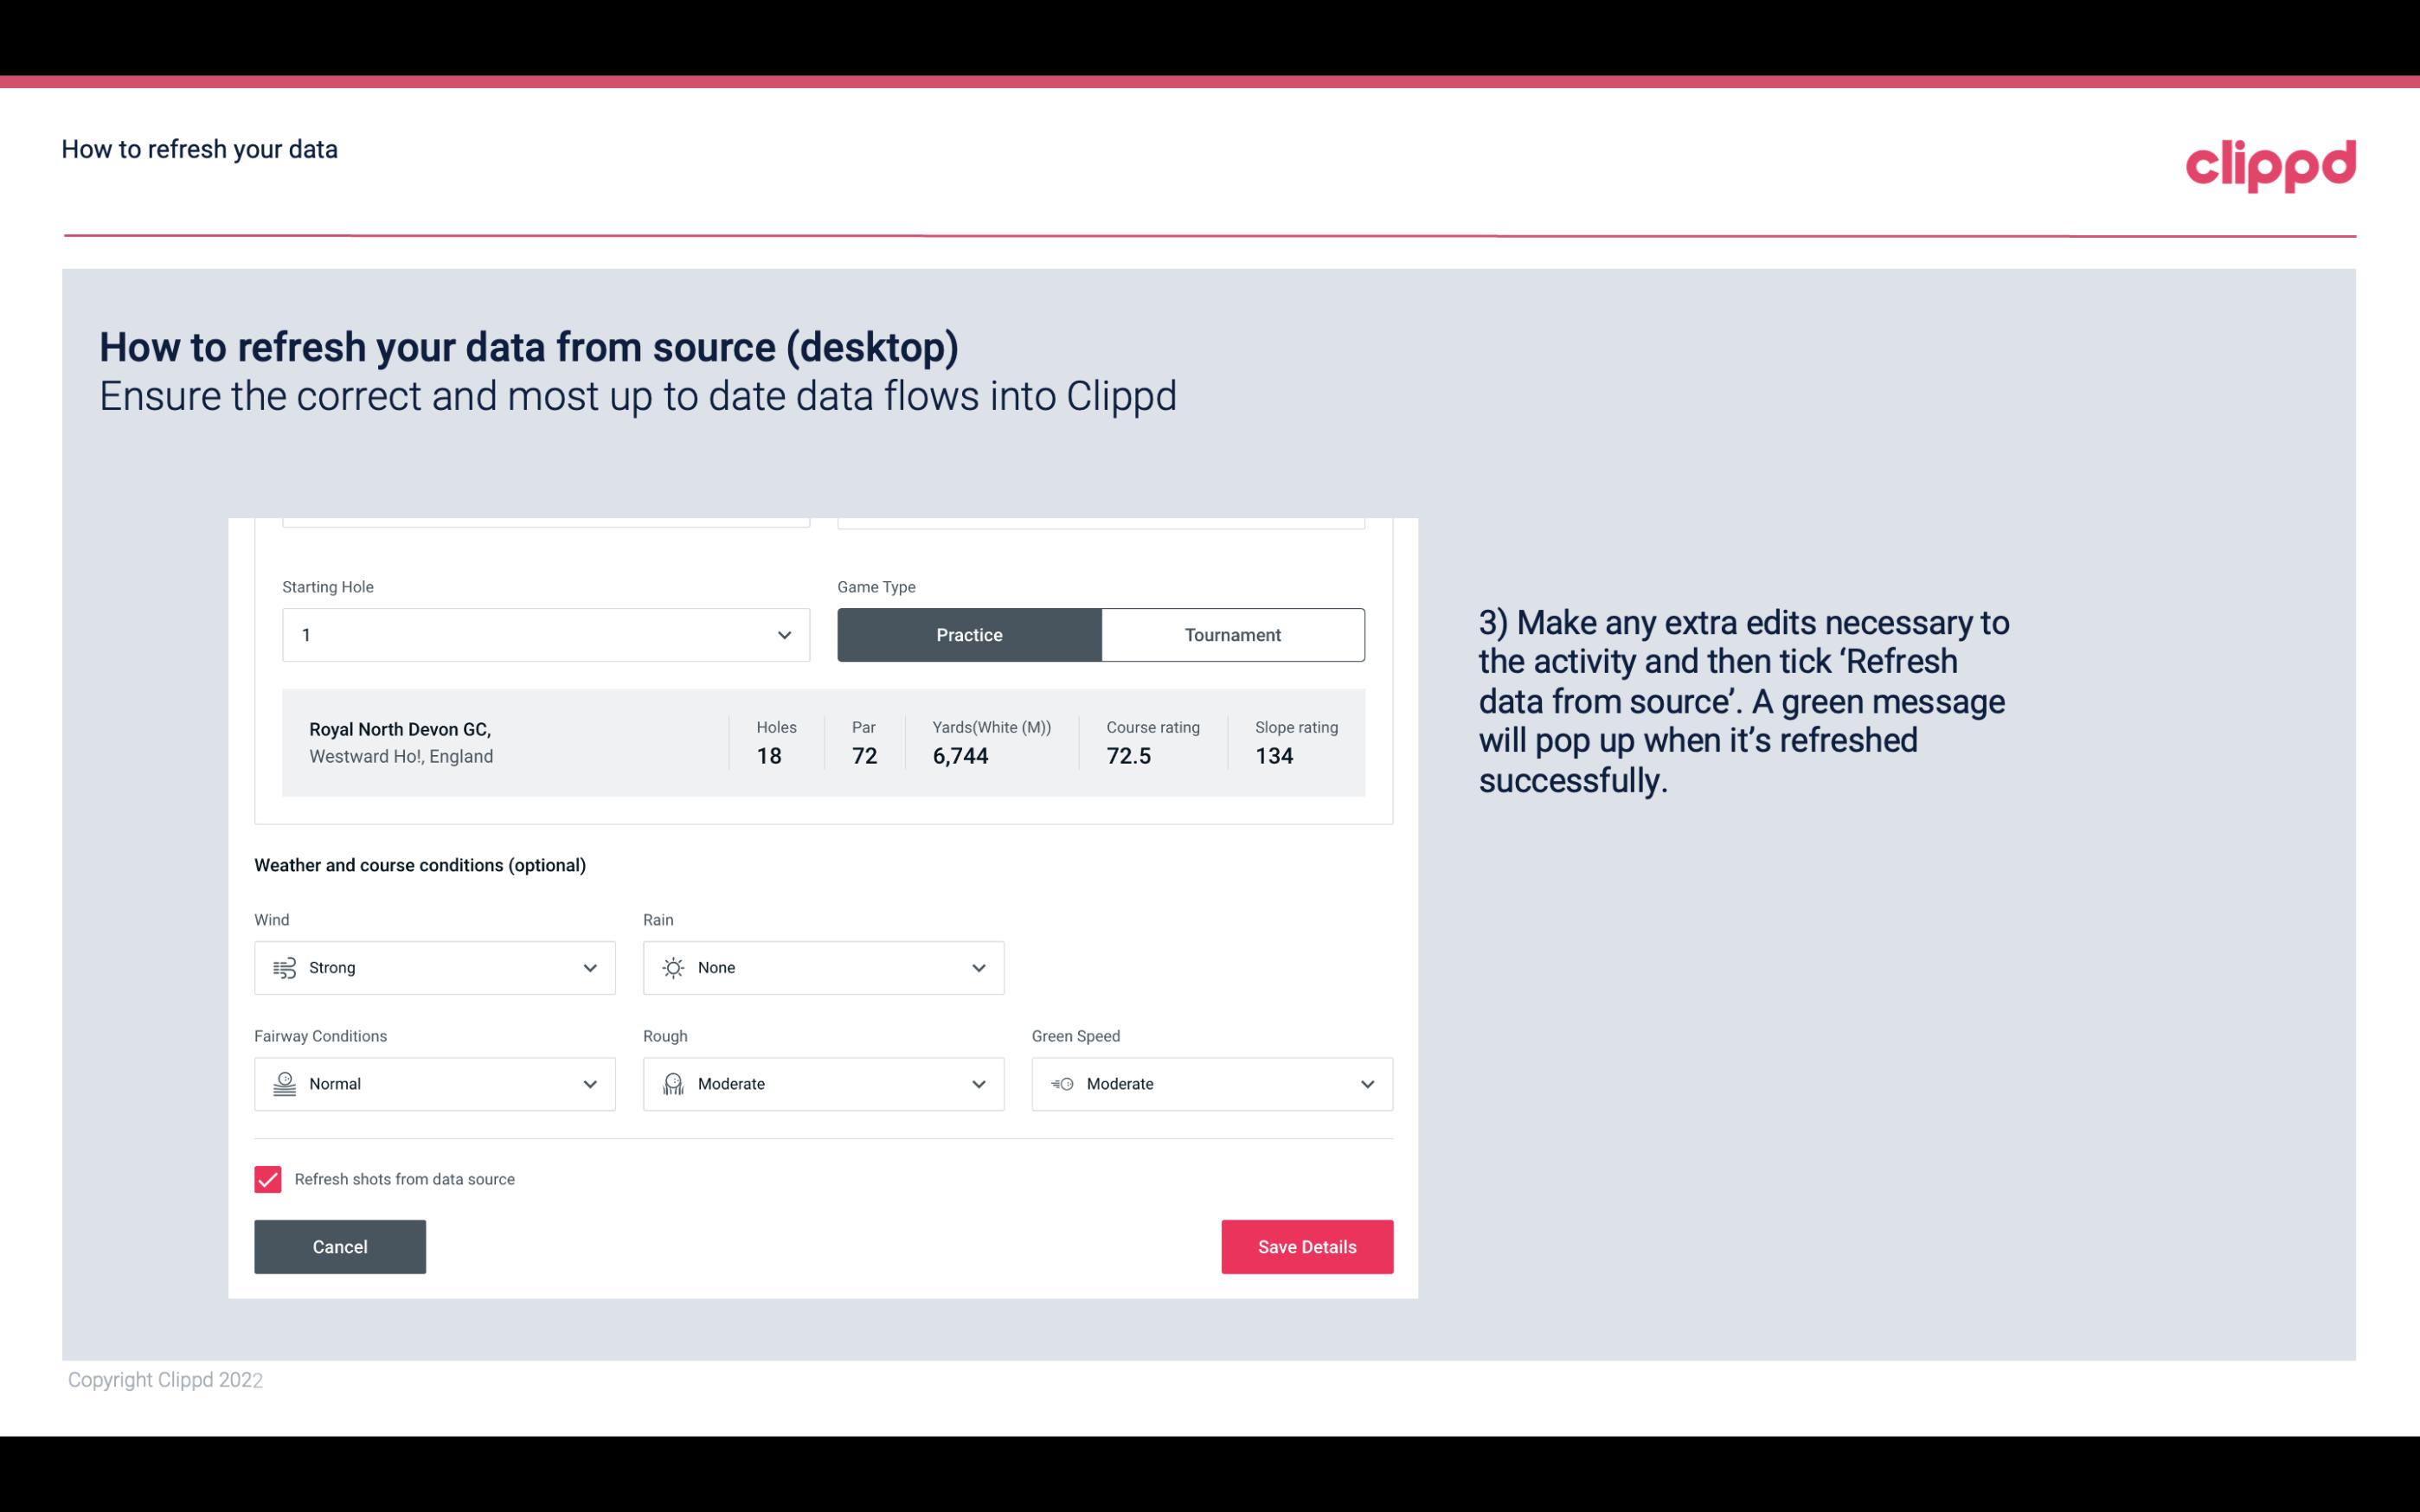Click Cancel button

pos(340,1246)
